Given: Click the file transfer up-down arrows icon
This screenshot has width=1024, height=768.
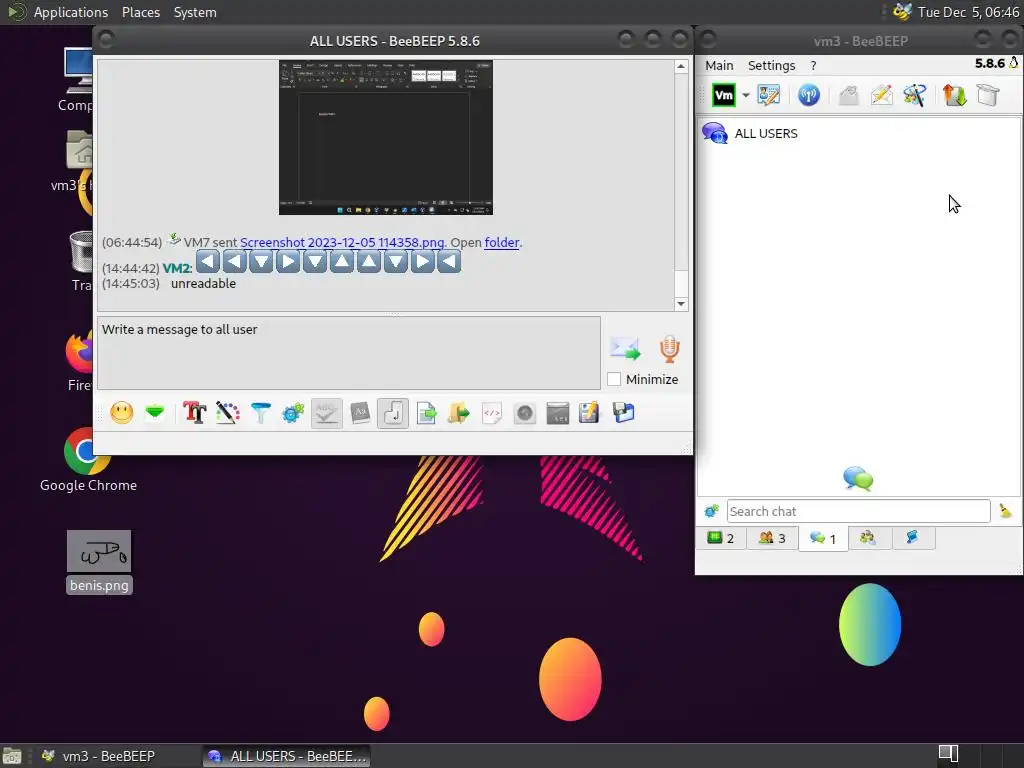Looking at the screenshot, I should point(954,95).
